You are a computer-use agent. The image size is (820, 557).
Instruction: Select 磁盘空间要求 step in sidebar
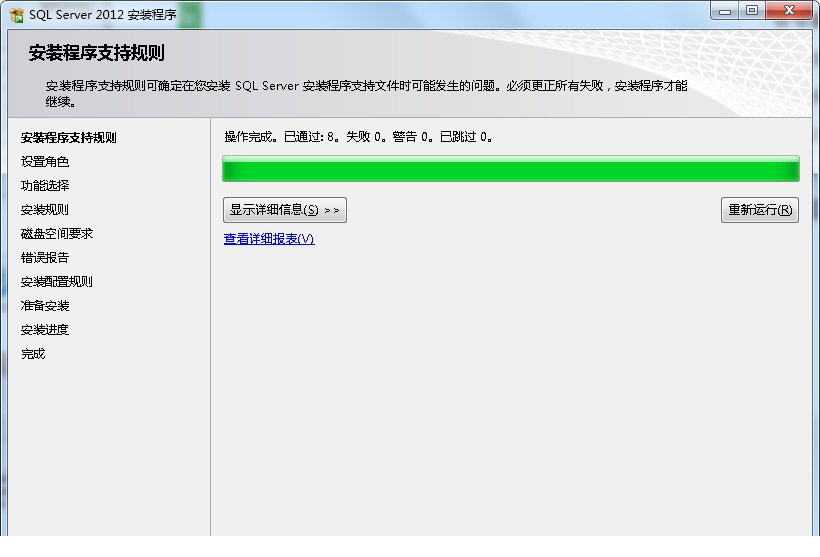tap(57, 234)
